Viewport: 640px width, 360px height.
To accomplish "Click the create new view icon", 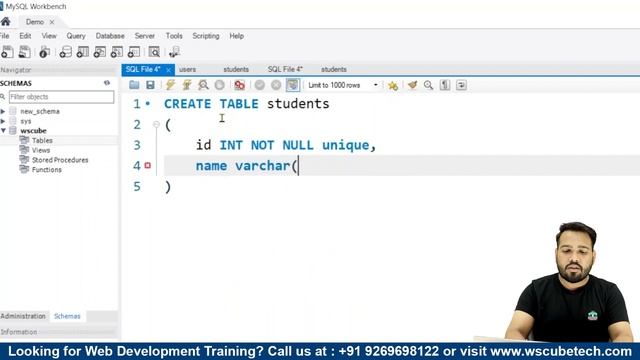I will (x=100, y=52).
